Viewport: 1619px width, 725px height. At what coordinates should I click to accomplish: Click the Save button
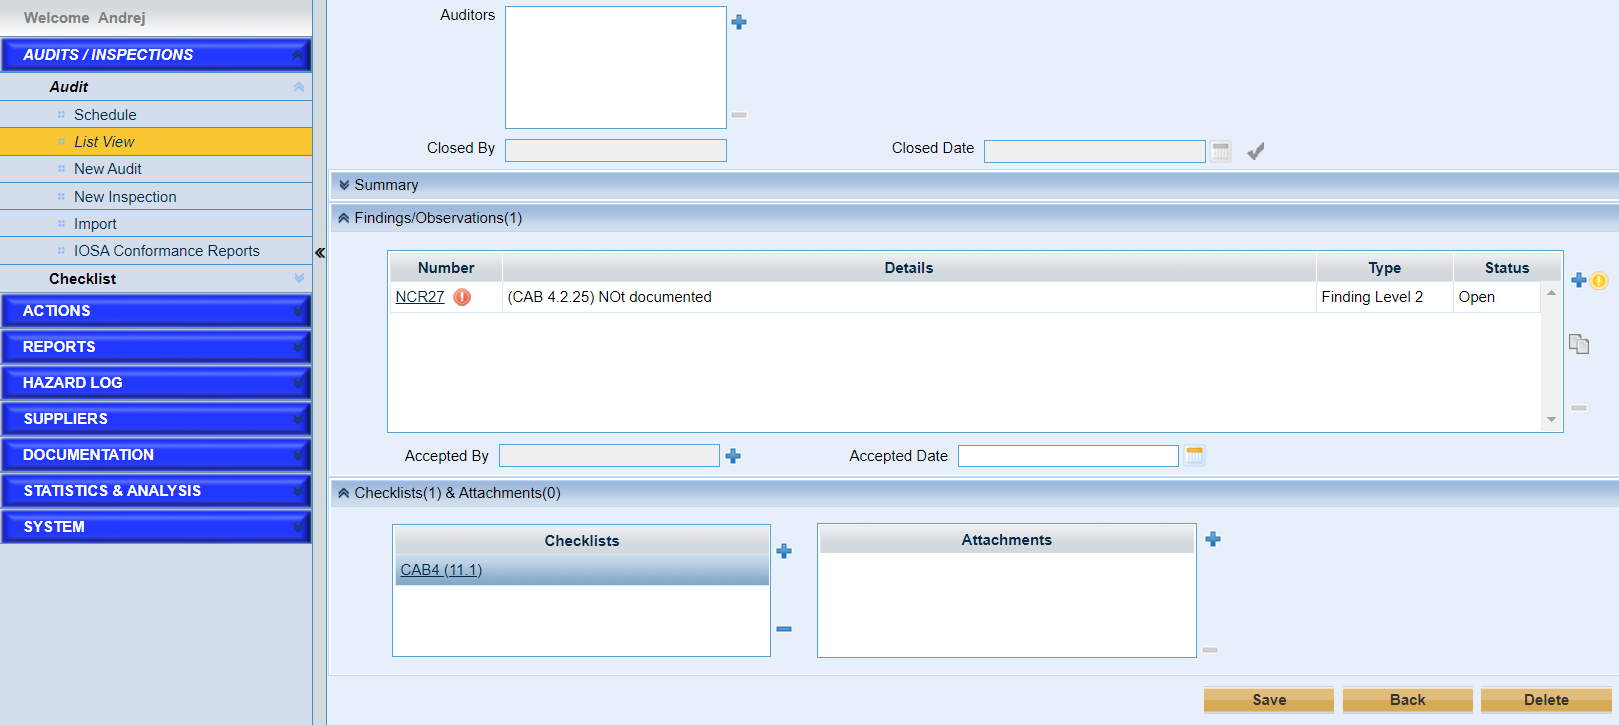(1269, 700)
